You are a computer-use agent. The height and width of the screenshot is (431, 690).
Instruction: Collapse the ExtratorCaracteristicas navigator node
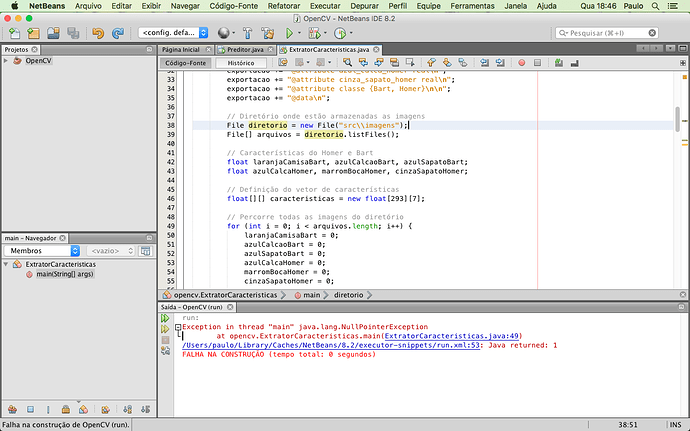(6, 264)
